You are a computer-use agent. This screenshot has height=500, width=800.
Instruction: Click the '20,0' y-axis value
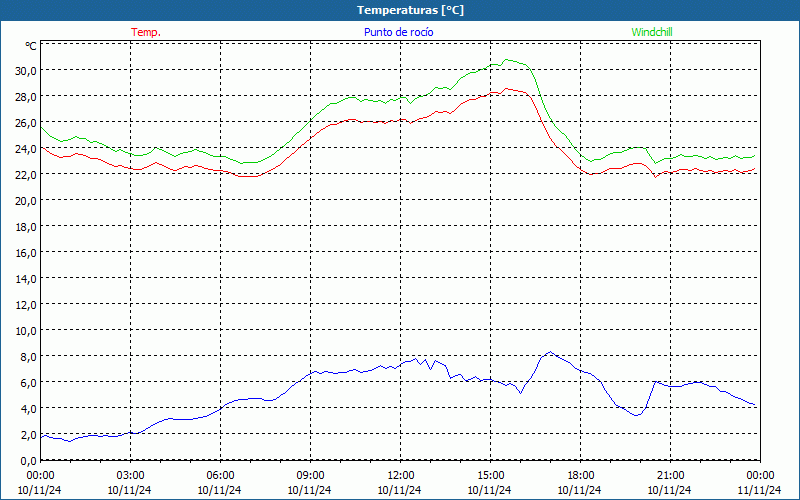point(26,201)
